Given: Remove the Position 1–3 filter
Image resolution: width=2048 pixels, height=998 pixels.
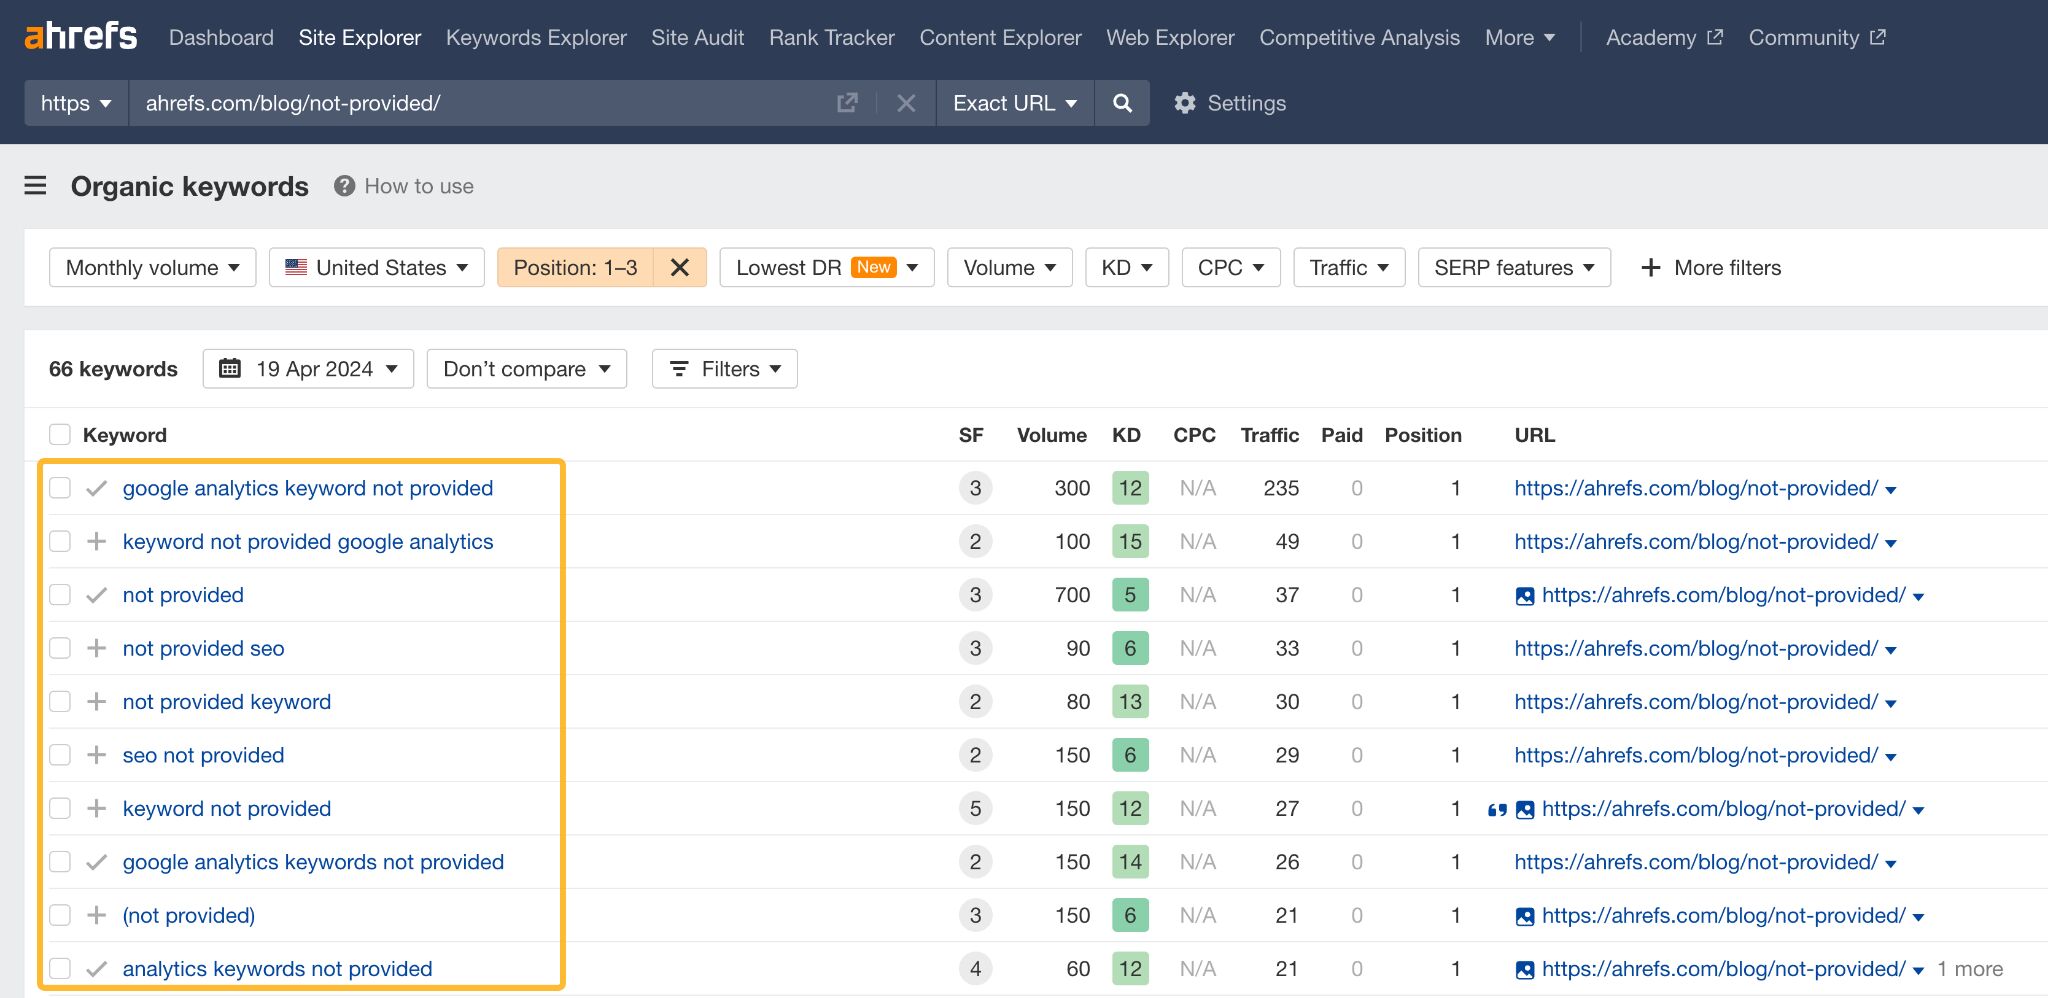Looking at the screenshot, I should (680, 267).
